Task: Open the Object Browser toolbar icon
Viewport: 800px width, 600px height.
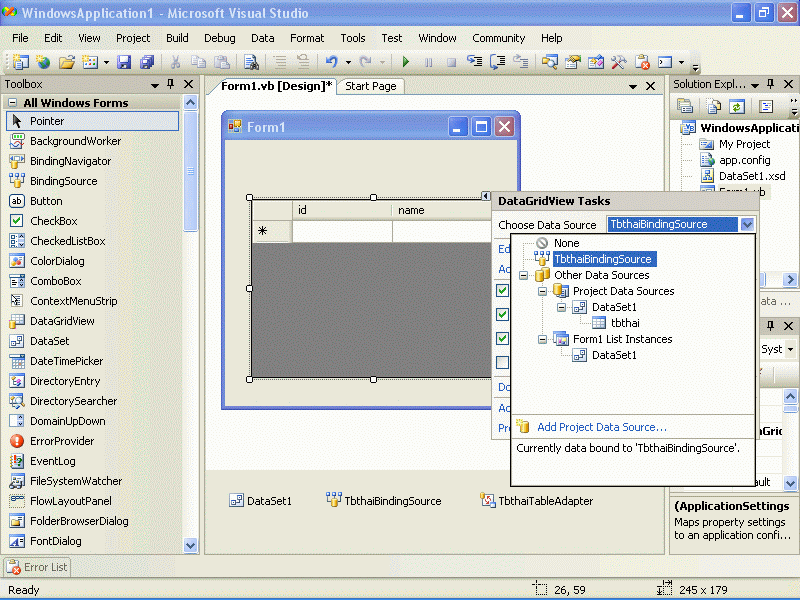Action: tap(595, 62)
